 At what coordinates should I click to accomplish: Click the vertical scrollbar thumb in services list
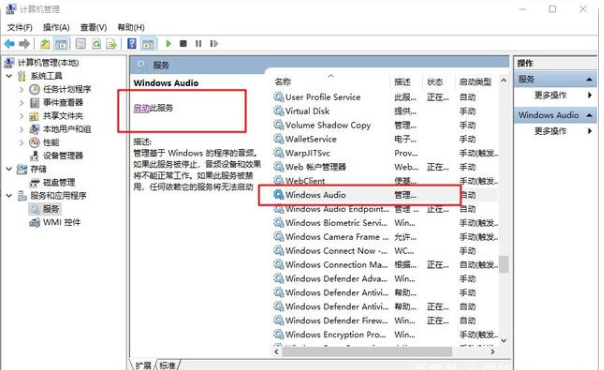(503, 264)
